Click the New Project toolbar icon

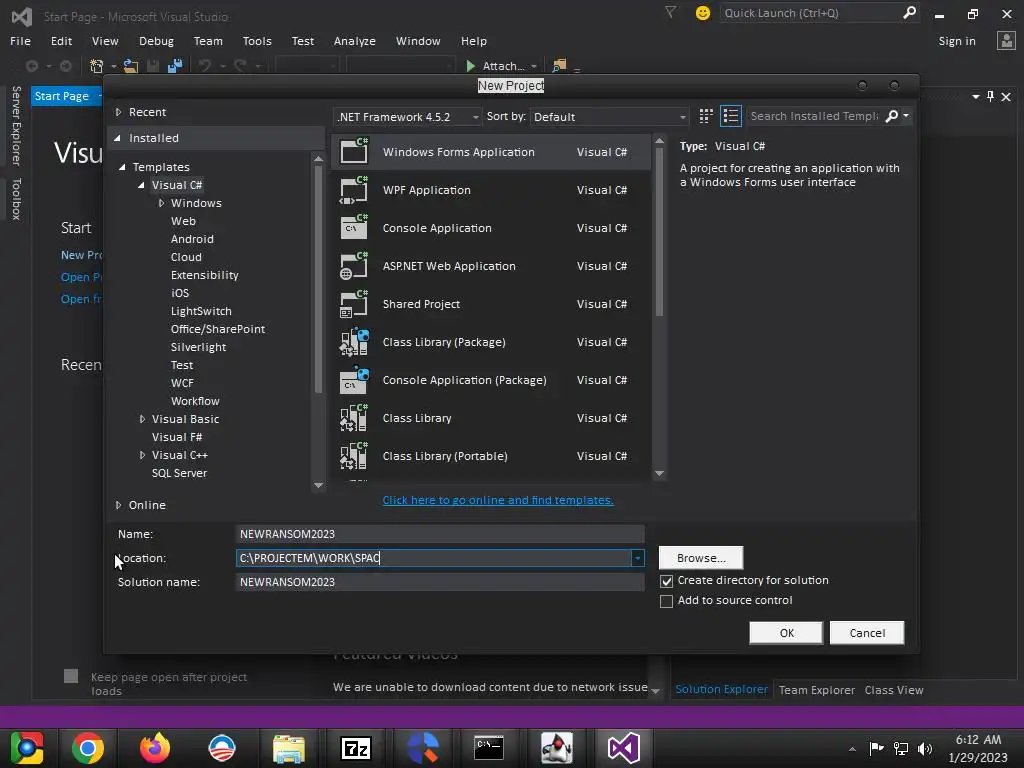(97, 65)
